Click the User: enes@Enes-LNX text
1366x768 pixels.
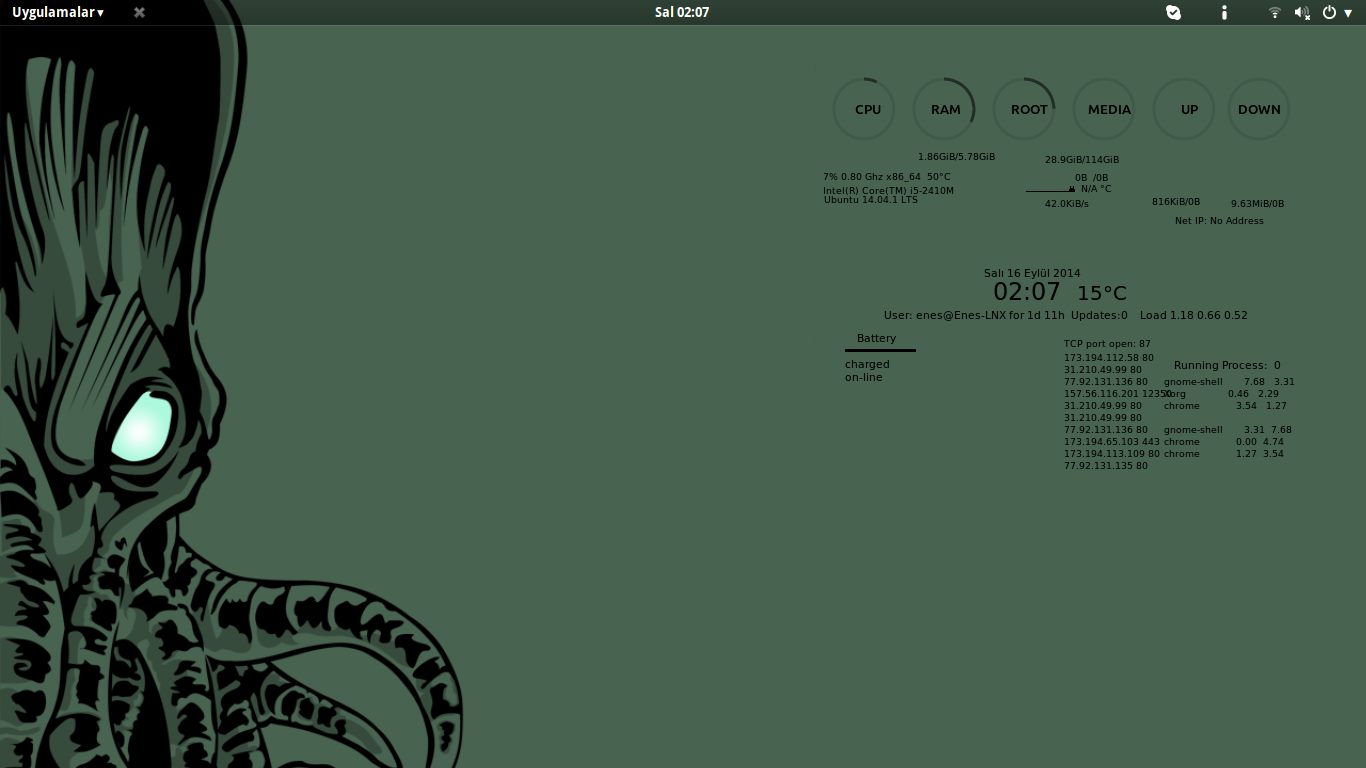coord(944,315)
